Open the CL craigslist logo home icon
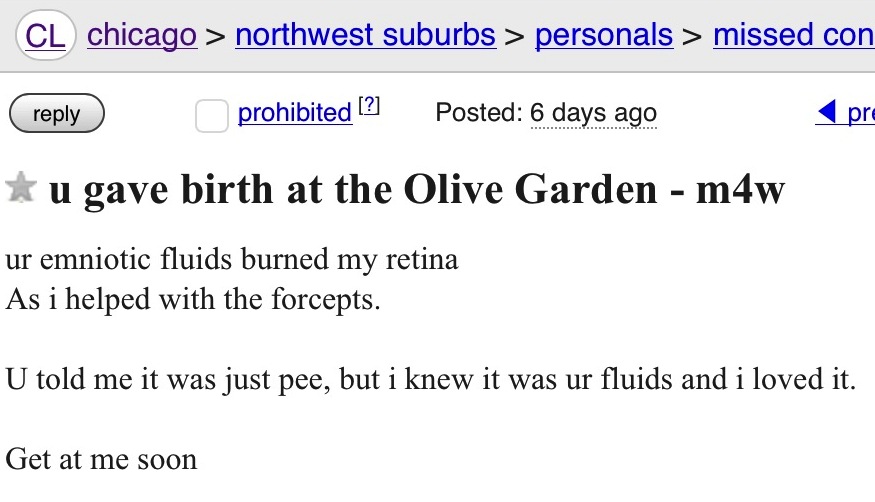The width and height of the screenshot is (875, 502). tap(45, 35)
